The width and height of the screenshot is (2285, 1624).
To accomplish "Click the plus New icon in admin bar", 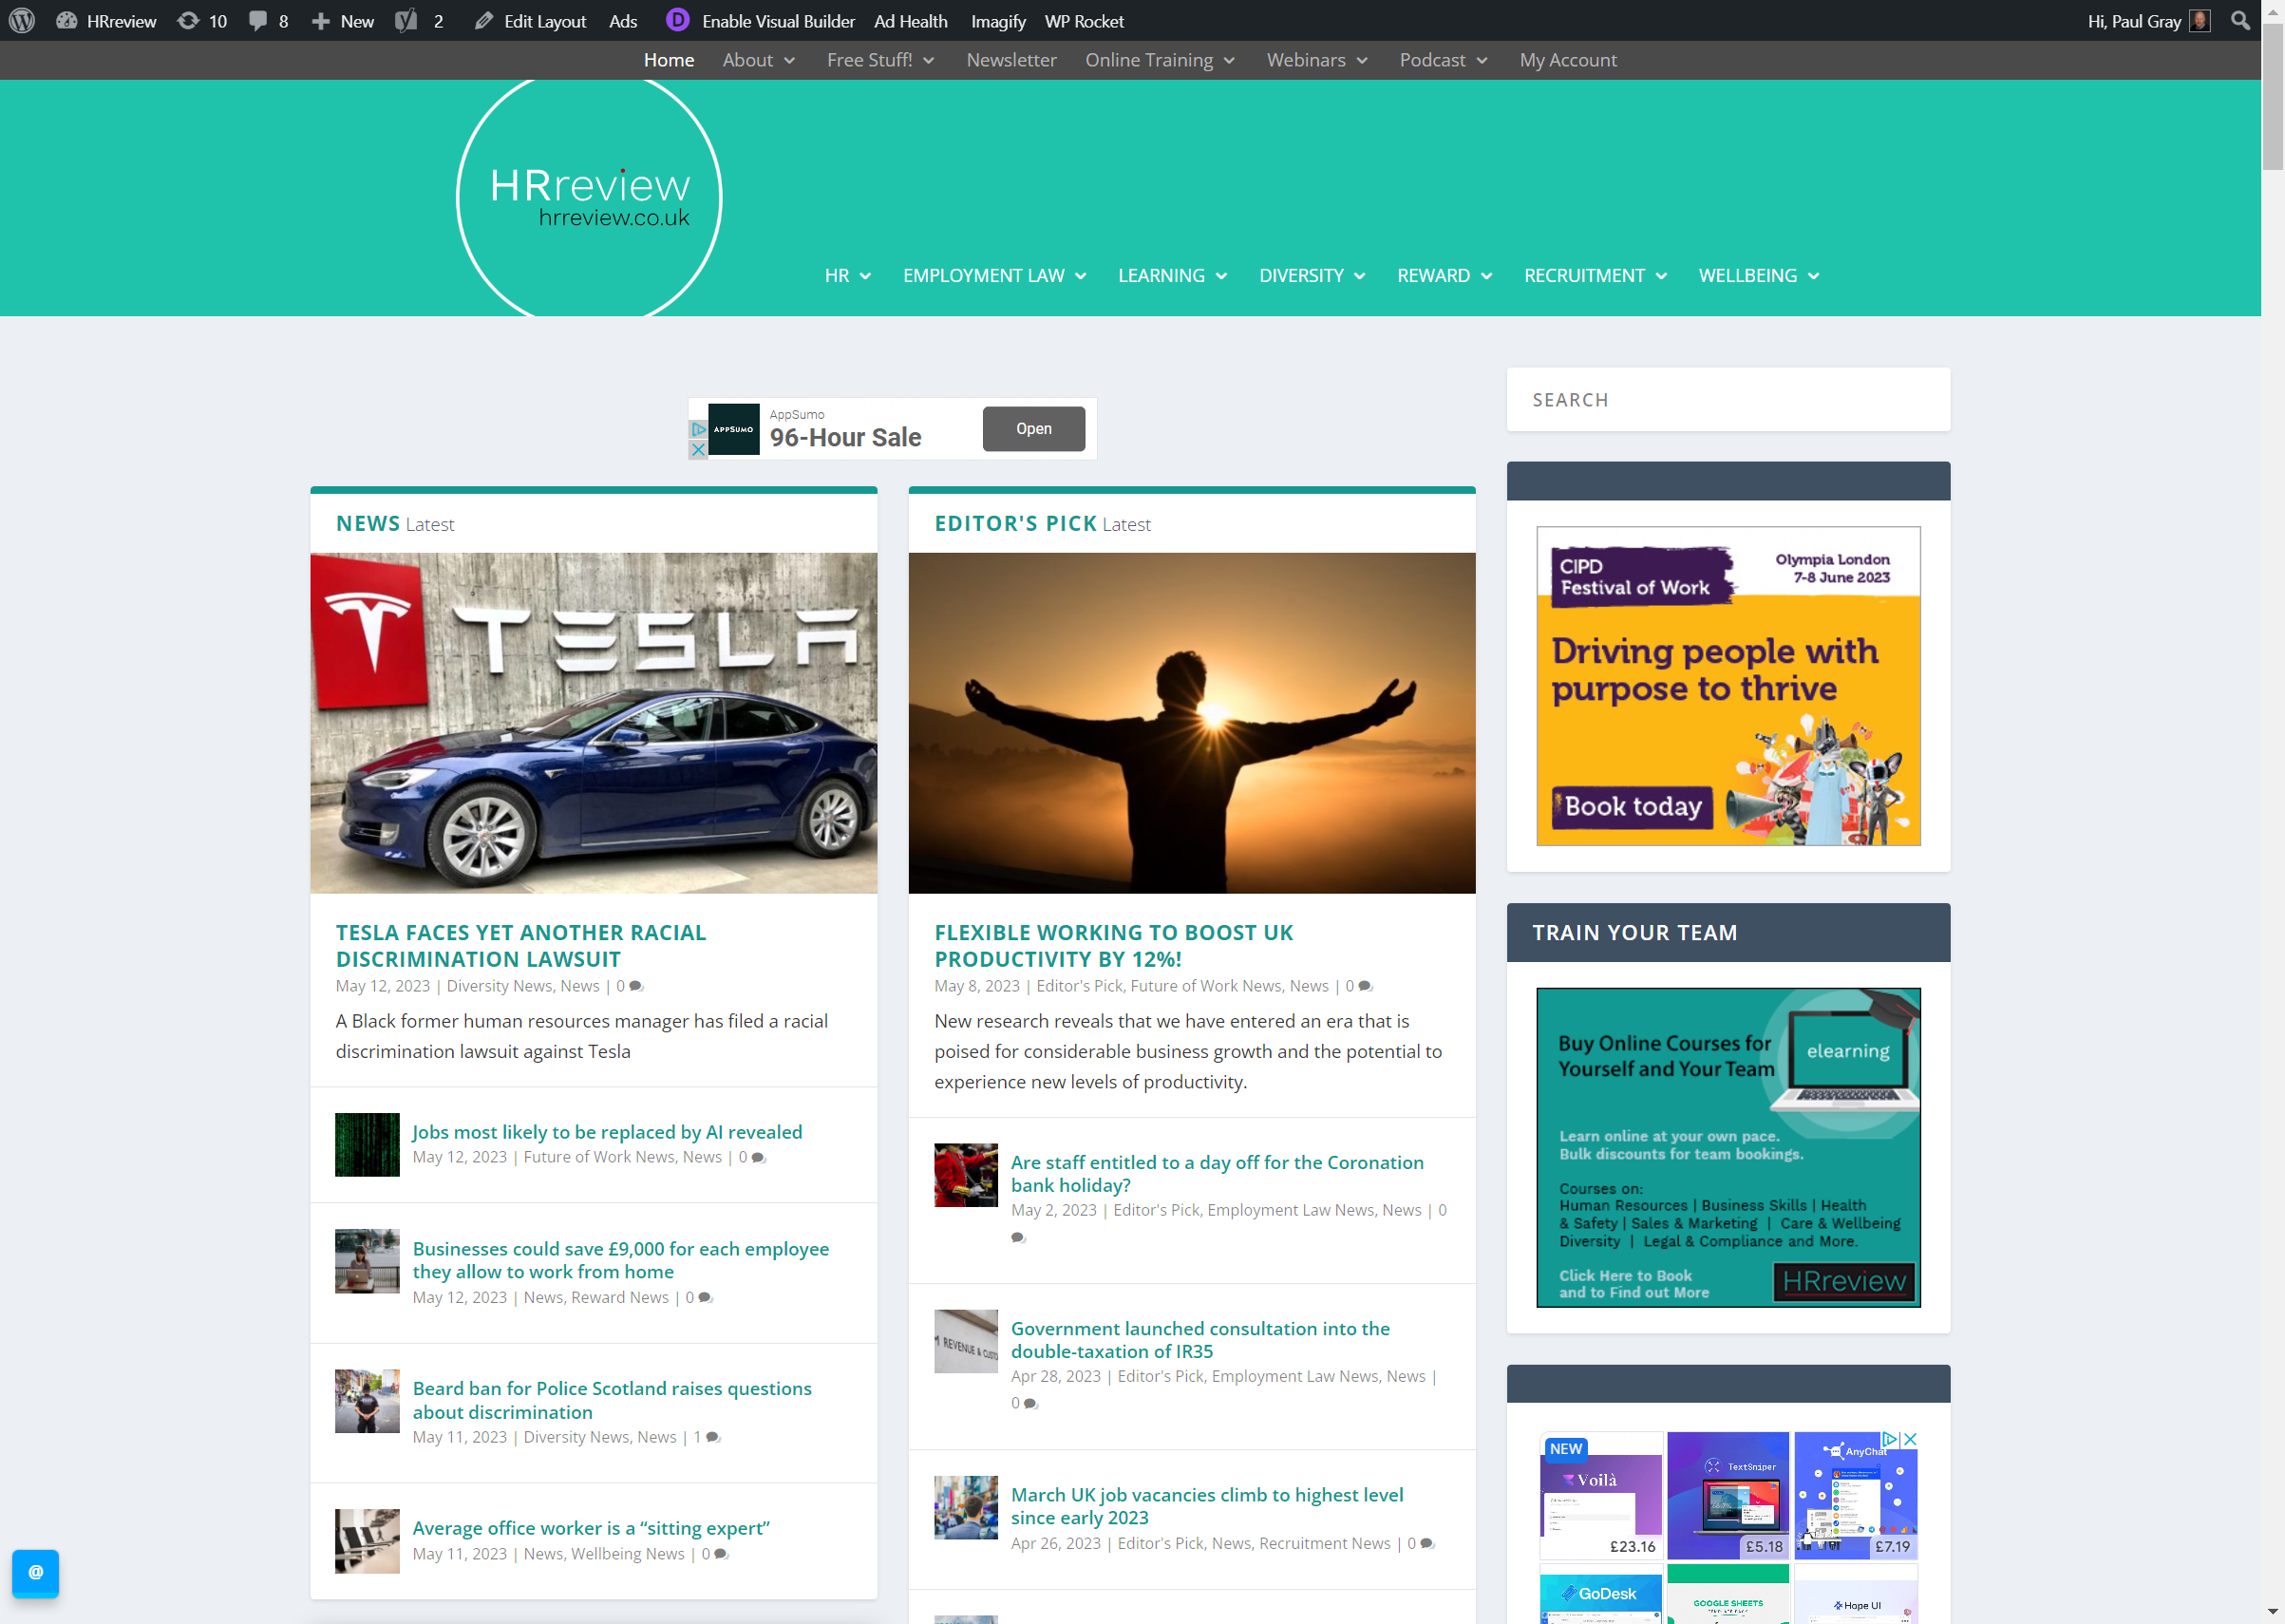I will coord(320,21).
